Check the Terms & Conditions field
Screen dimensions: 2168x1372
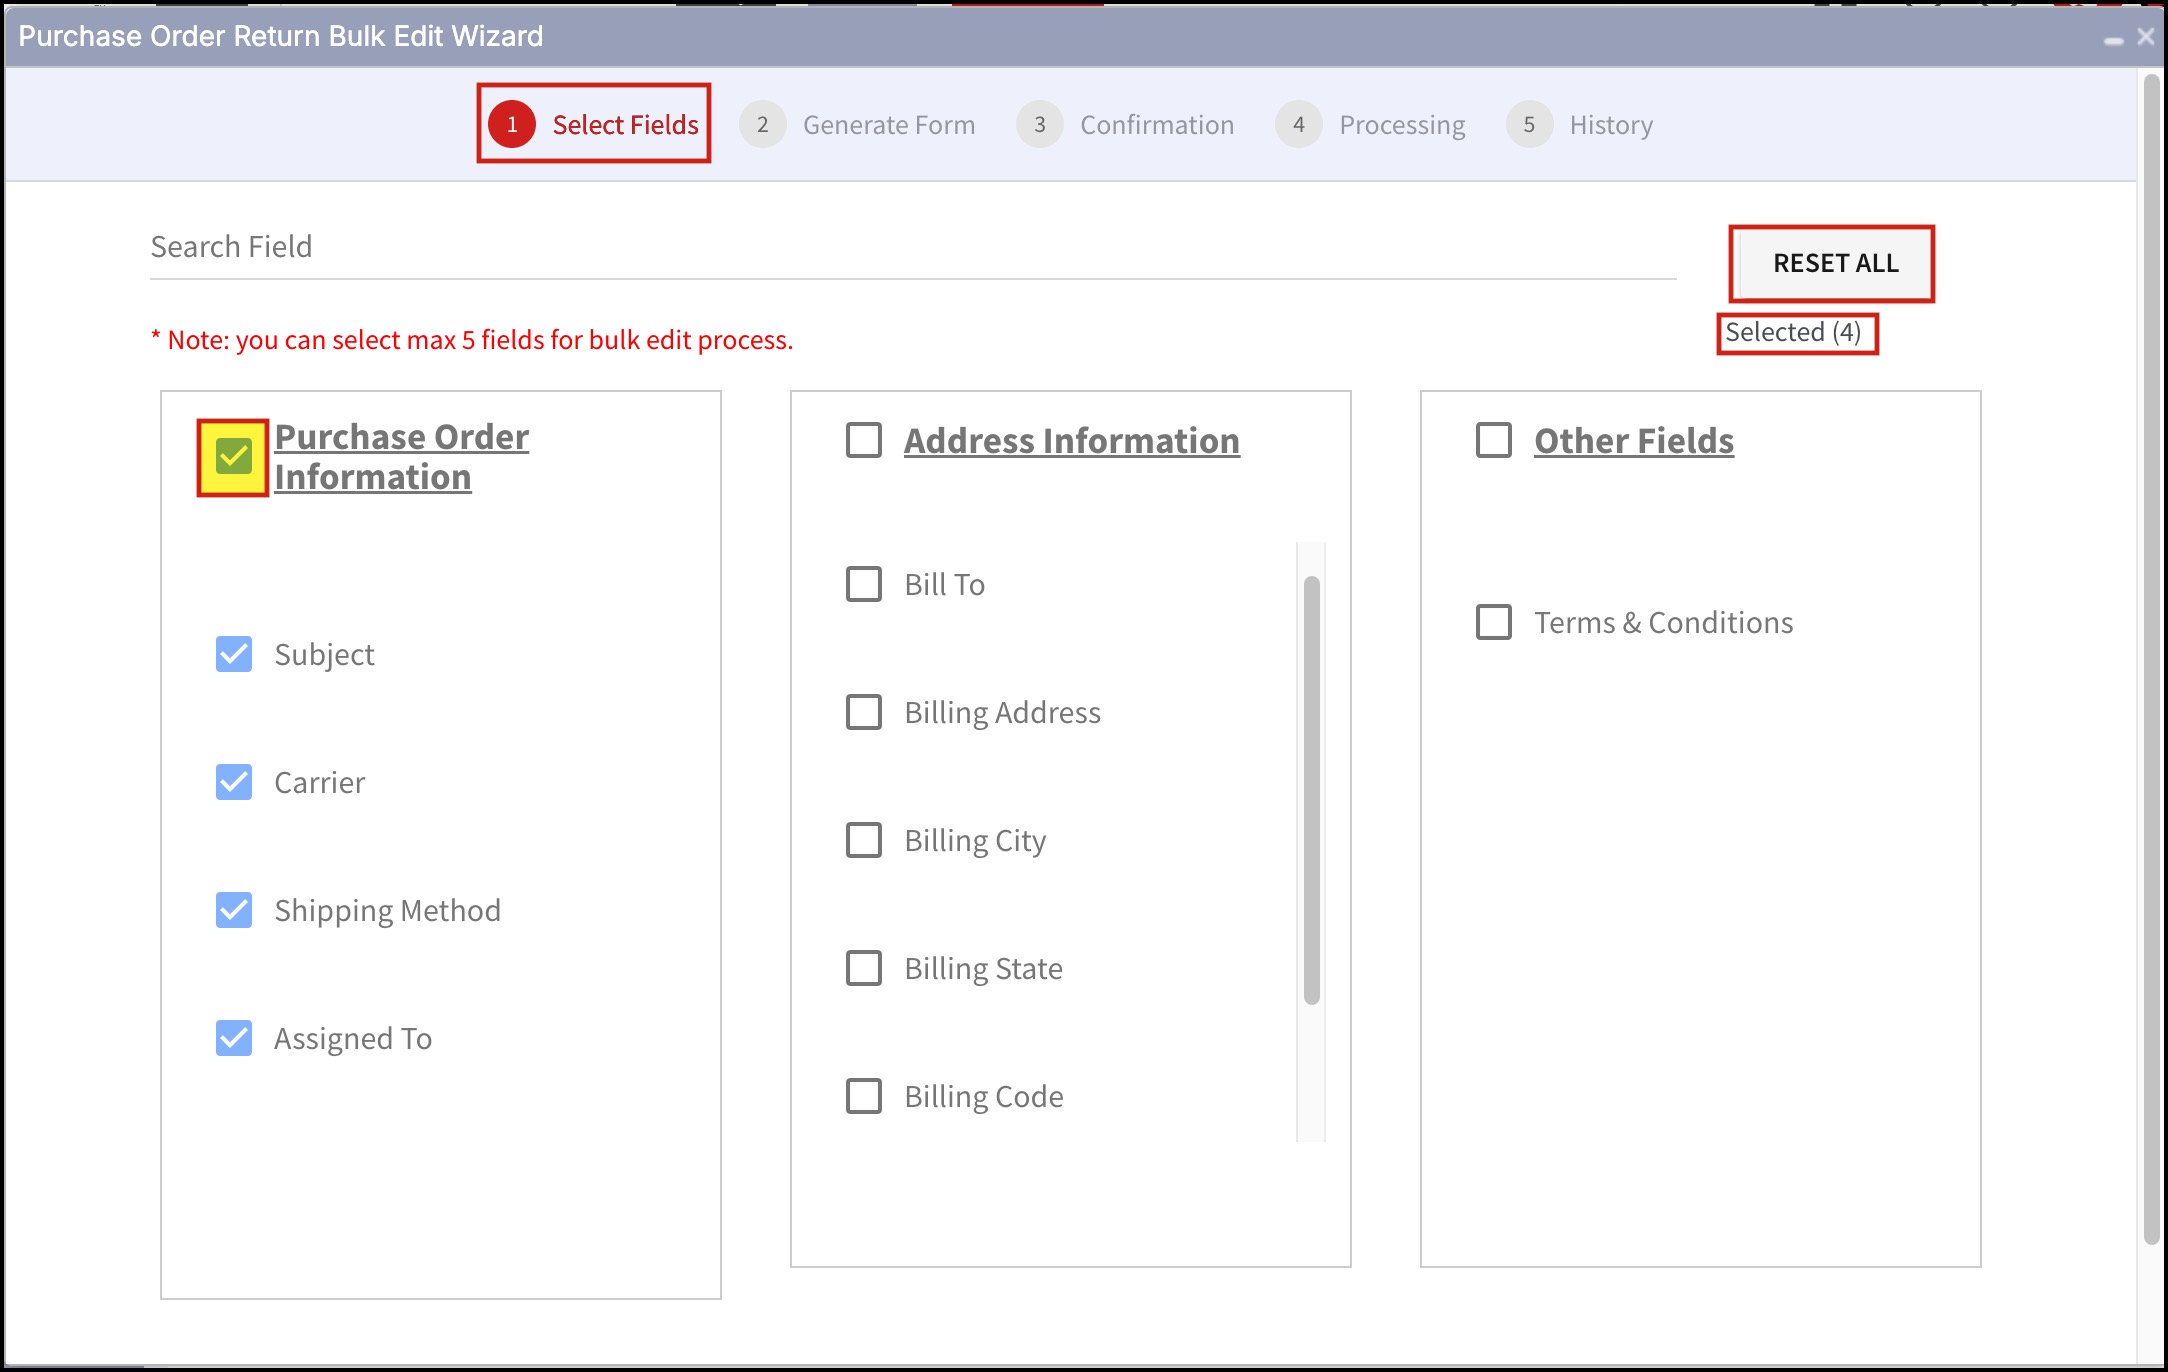tap(1494, 622)
